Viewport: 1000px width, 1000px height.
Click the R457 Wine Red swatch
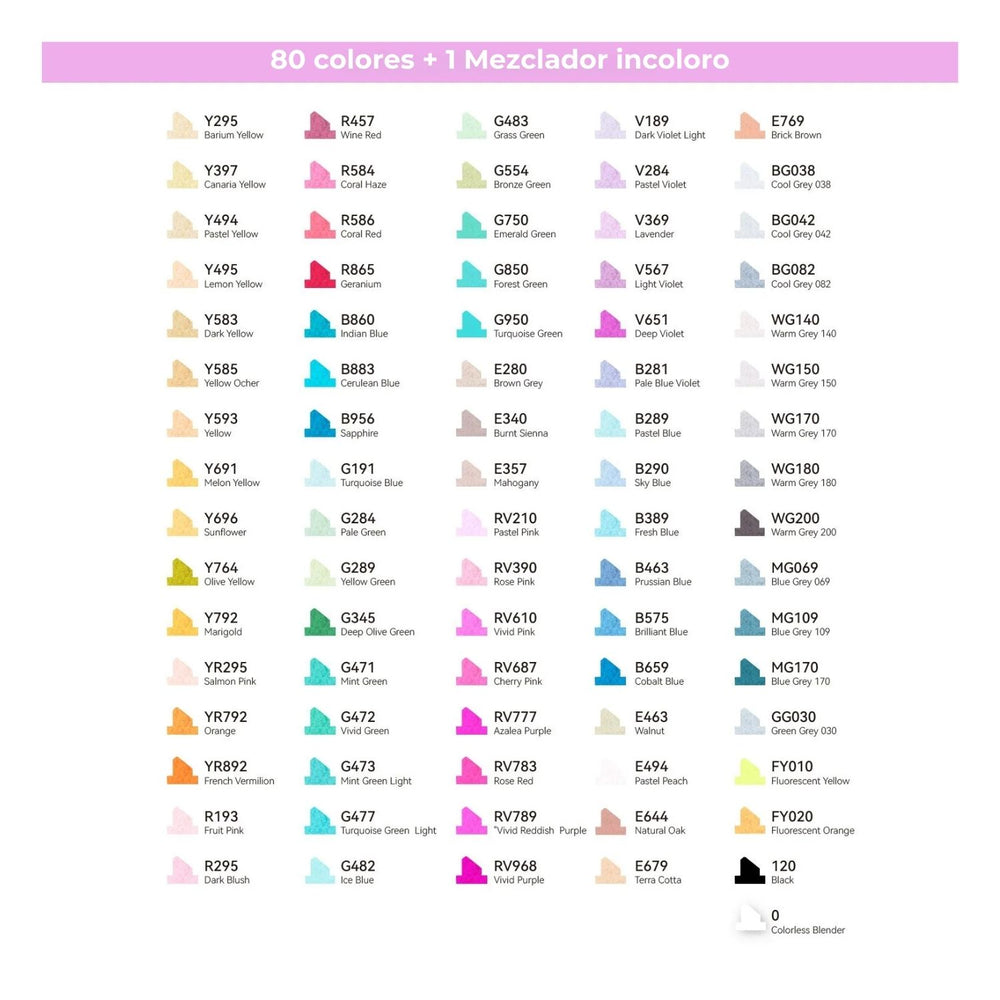[319, 126]
